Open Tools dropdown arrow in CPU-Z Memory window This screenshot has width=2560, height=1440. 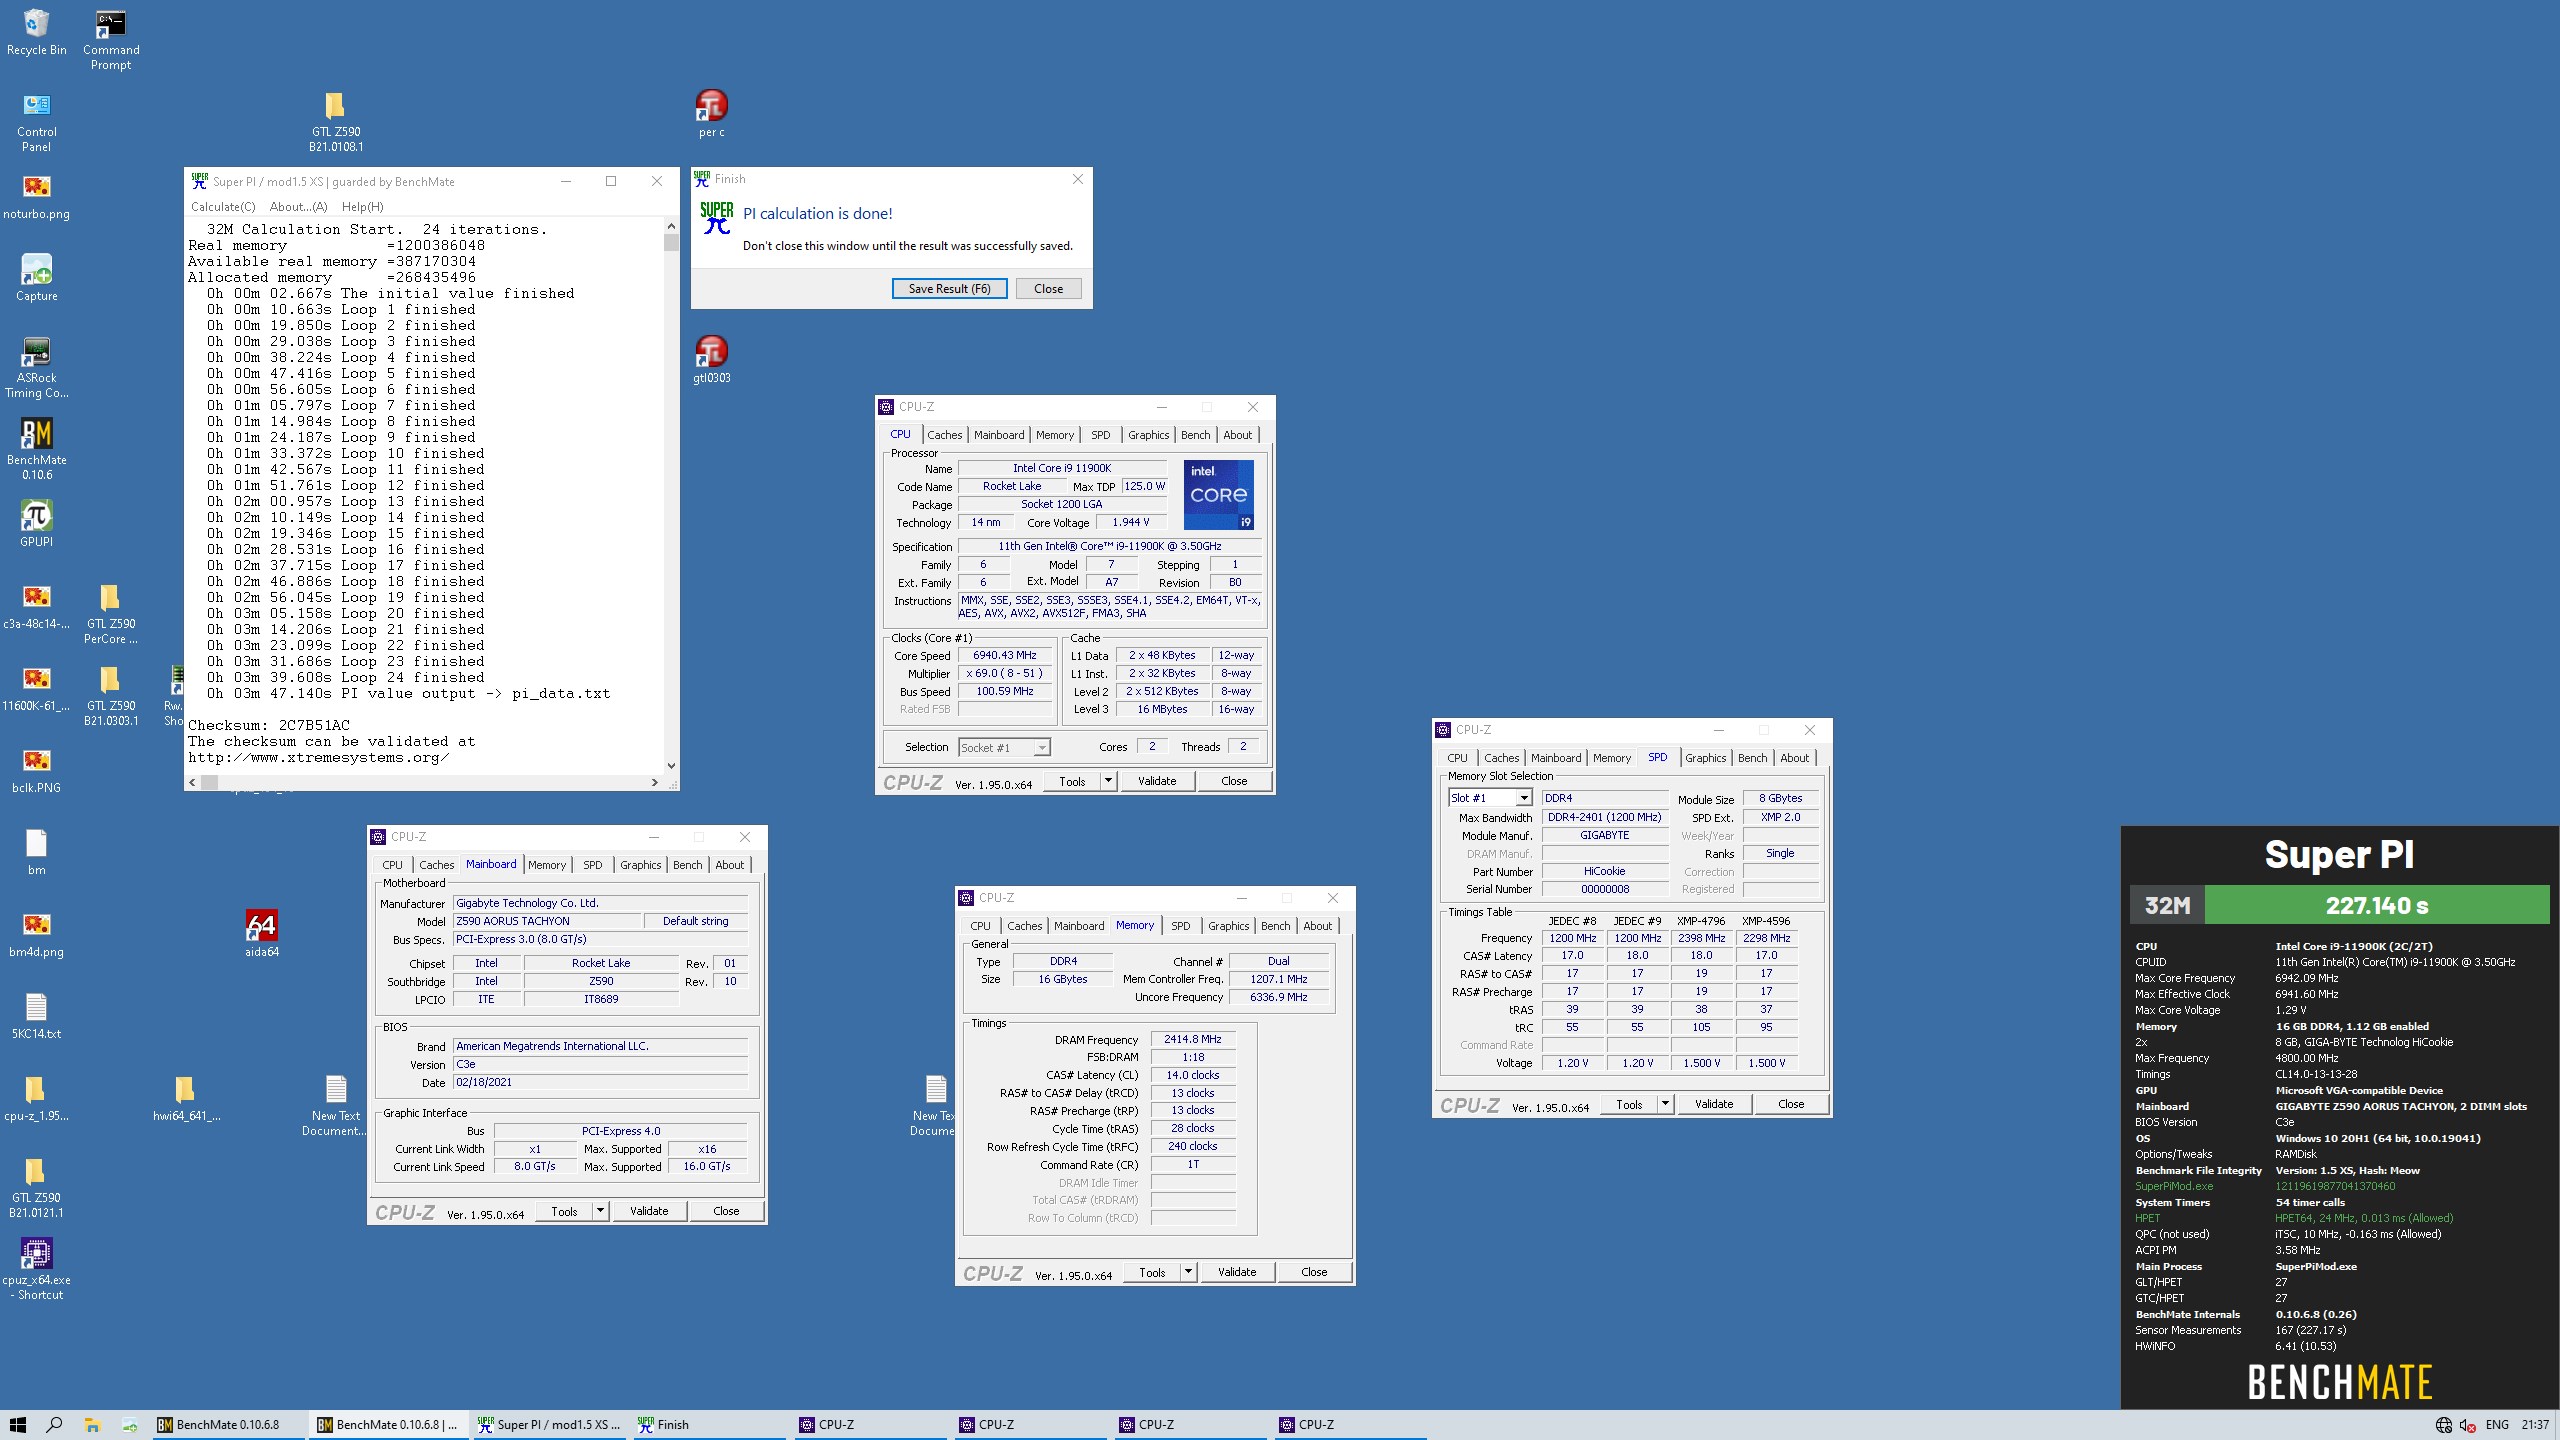tap(1188, 1272)
